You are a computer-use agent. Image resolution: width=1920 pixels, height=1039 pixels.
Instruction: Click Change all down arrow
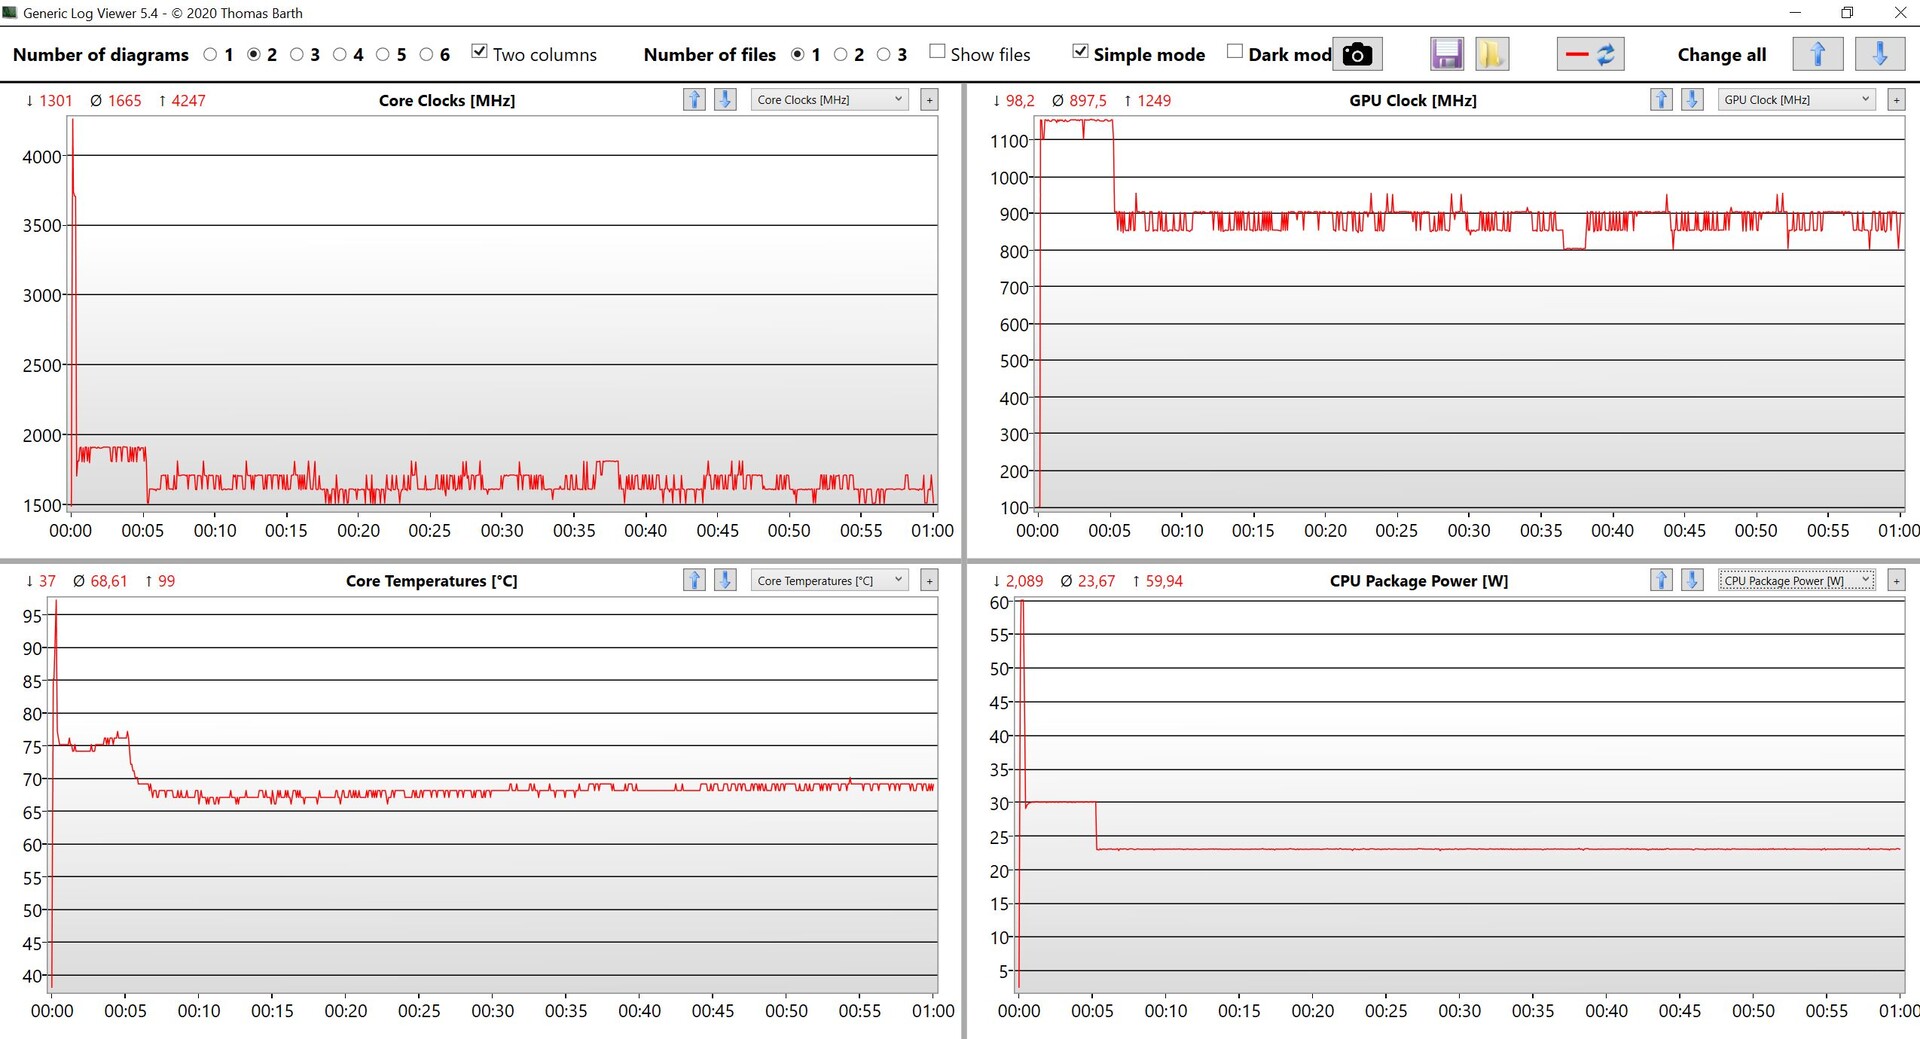[1879, 54]
